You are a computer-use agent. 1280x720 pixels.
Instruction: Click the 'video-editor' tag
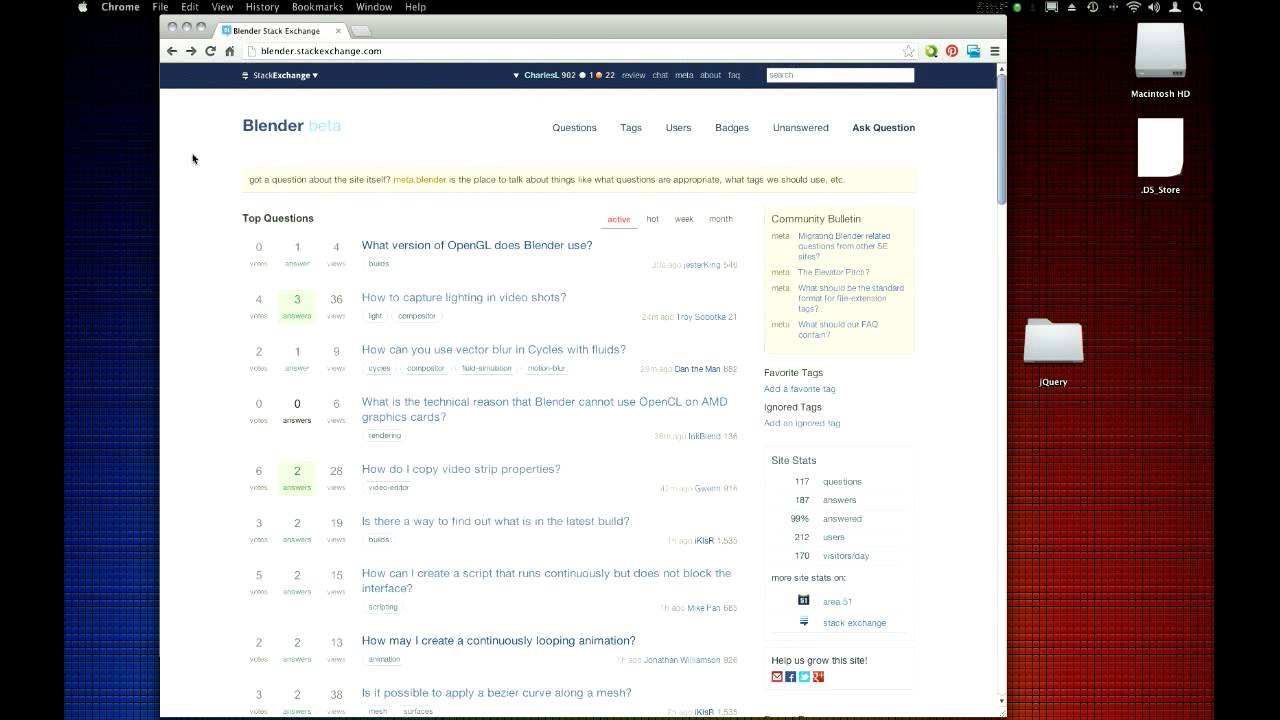[x=389, y=488]
